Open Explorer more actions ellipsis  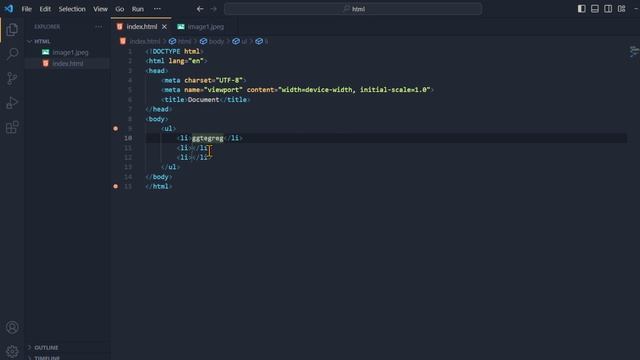(x=98, y=27)
